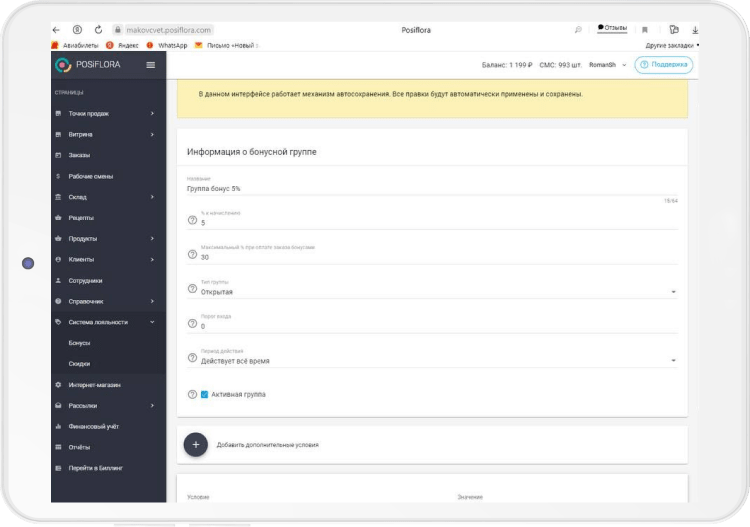Toggle the 'Активная группа' checkbox
This screenshot has width=750, height=527.
[205, 395]
